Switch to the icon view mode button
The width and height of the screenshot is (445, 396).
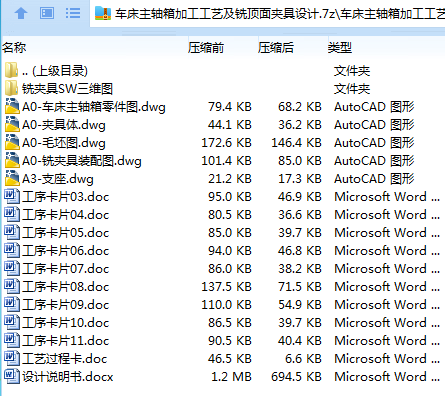coord(47,13)
